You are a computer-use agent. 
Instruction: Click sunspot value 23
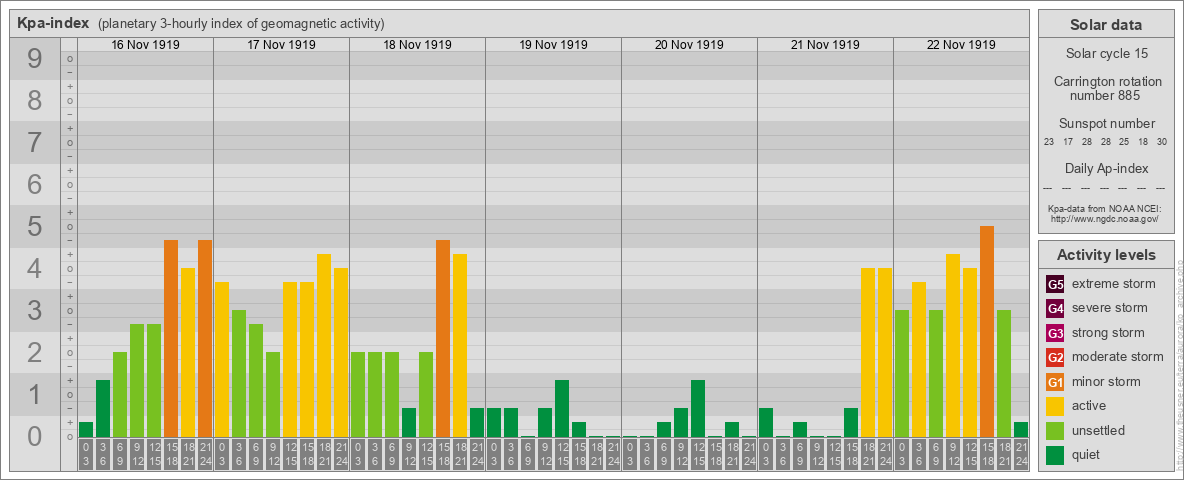click(1049, 142)
